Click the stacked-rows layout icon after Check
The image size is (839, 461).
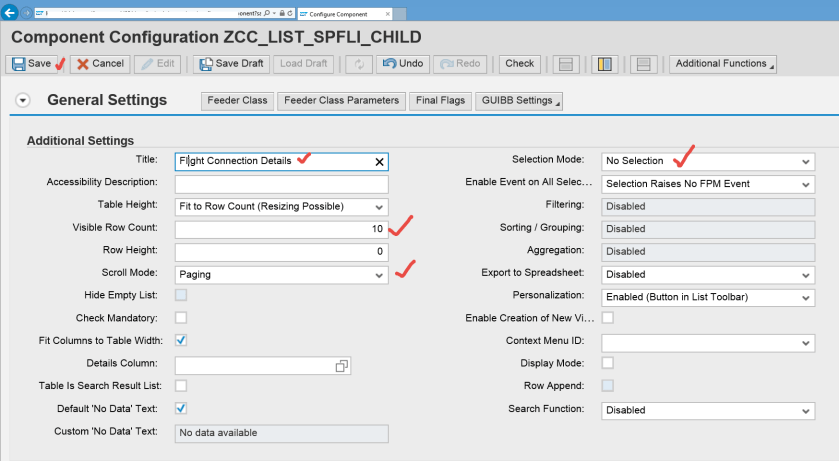[x=565, y=64]
